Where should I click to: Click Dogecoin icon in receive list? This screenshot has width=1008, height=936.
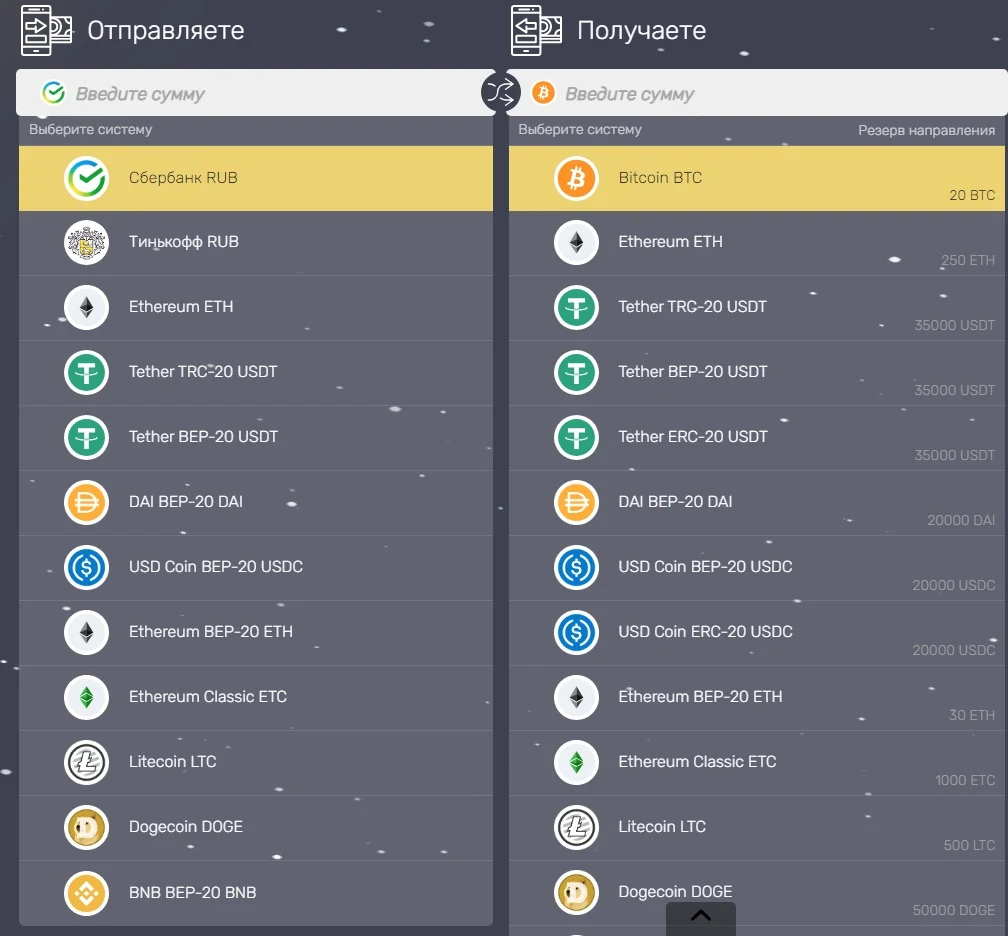(576, 892)
